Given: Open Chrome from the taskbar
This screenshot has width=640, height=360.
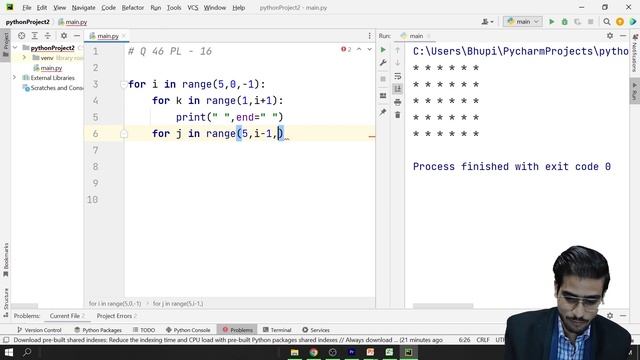Looking at the screenshot, I should [313, 352].
